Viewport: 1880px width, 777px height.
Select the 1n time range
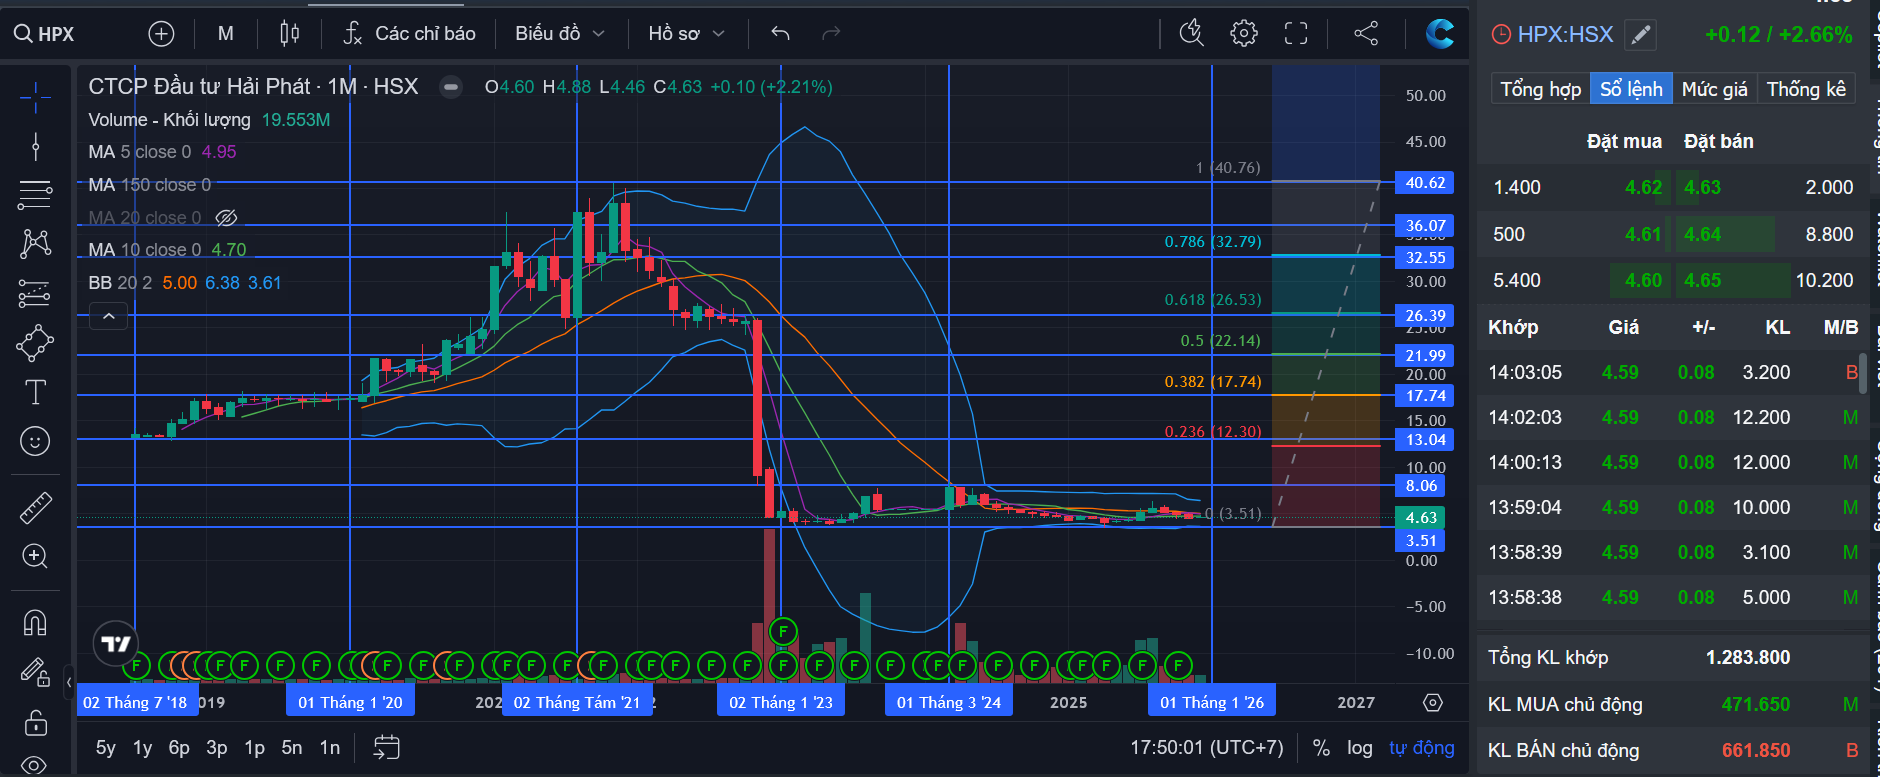tap(330, 748)
